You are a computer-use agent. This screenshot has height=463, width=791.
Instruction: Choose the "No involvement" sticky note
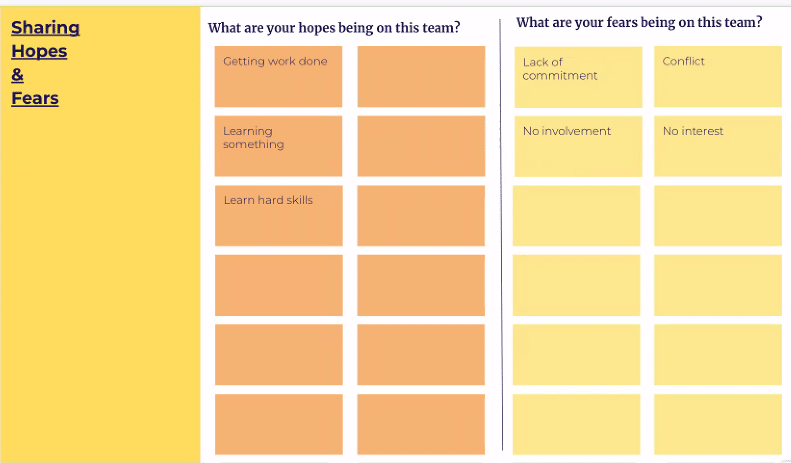578,146
